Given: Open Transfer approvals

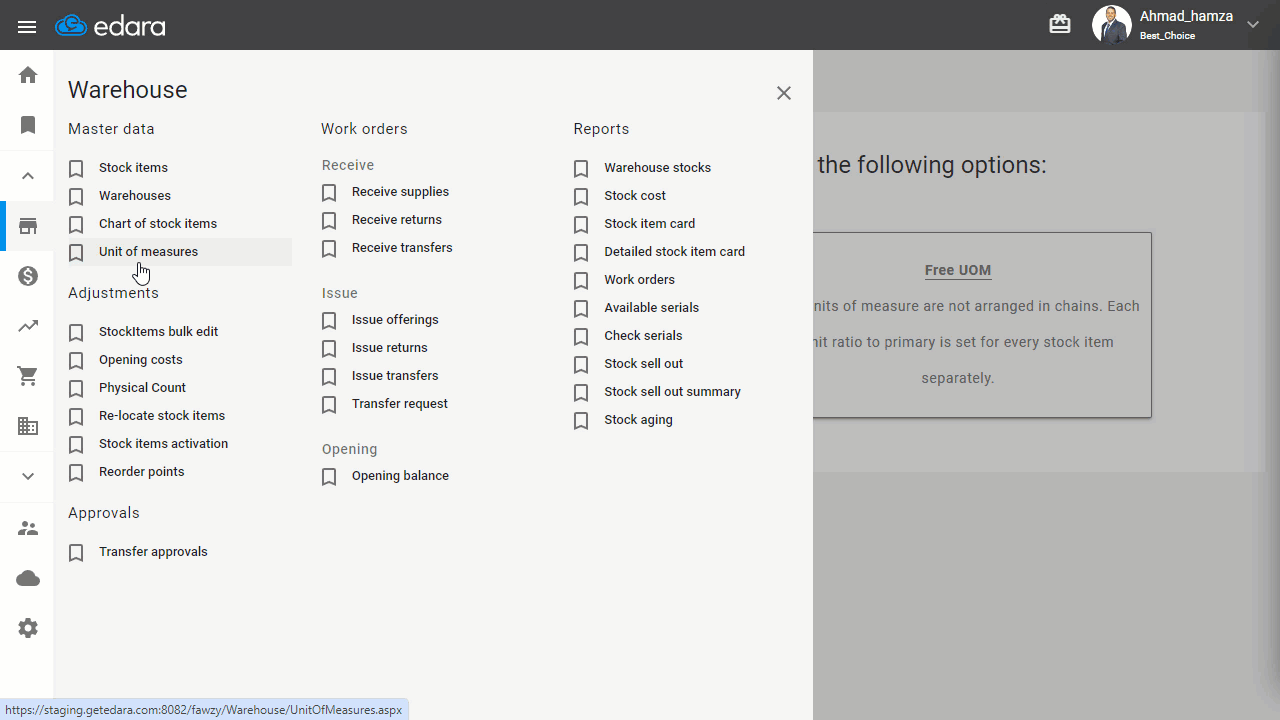Looking at the screenshot, I should pyautogui.click(x=153, y=552).
